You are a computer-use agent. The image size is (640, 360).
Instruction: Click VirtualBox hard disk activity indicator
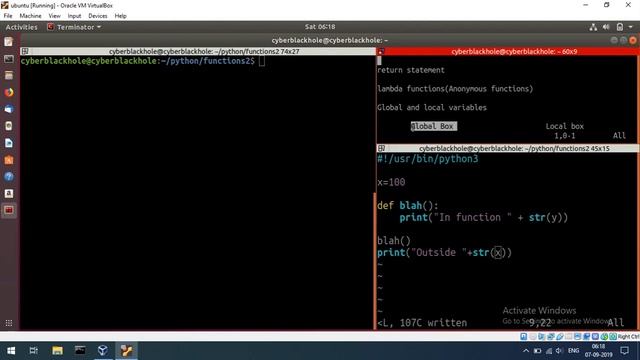[x=524, y=337]
